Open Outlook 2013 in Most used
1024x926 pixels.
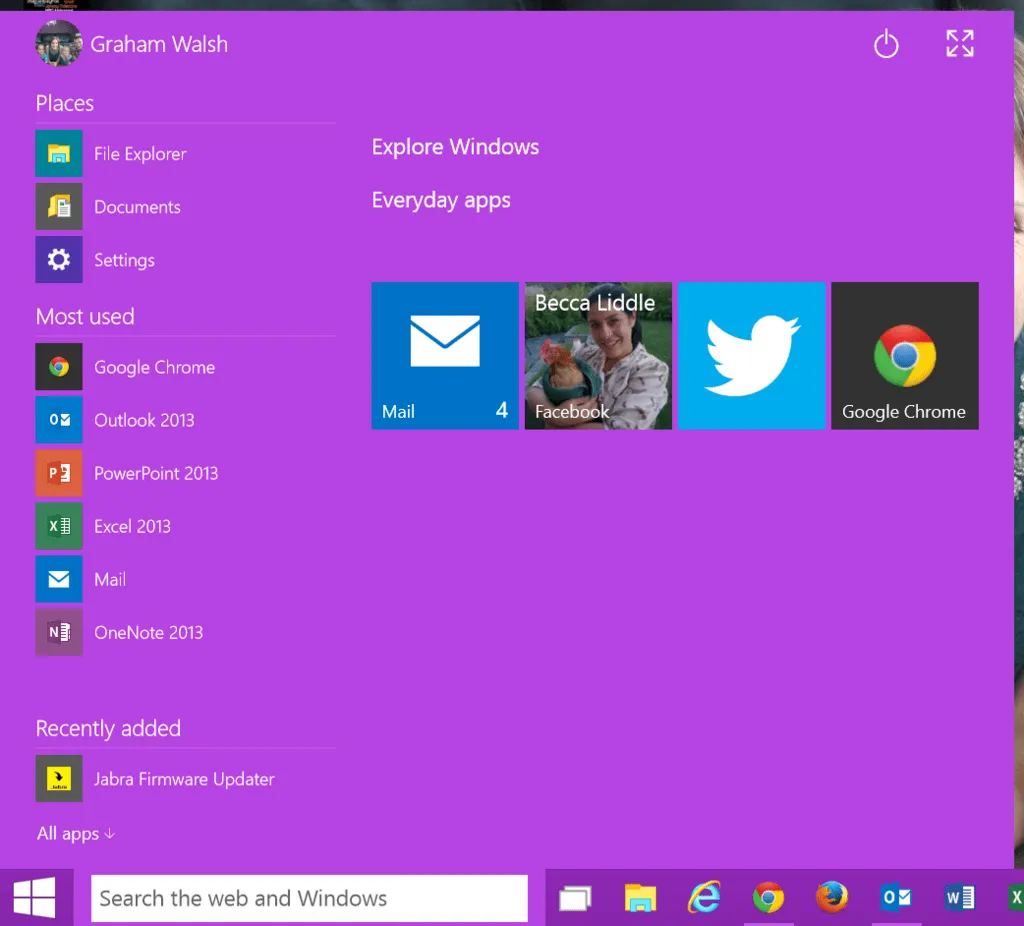pos(144,420)
